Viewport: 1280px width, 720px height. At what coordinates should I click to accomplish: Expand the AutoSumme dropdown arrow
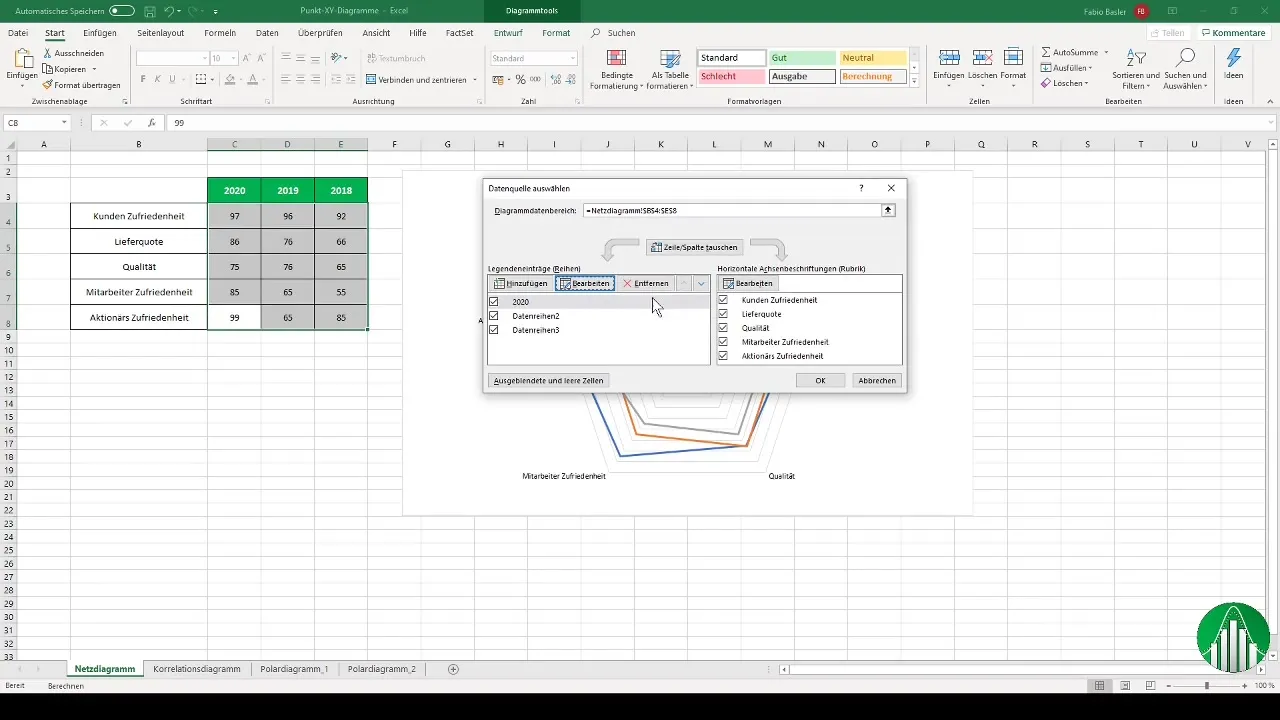tap(1104, 52)
